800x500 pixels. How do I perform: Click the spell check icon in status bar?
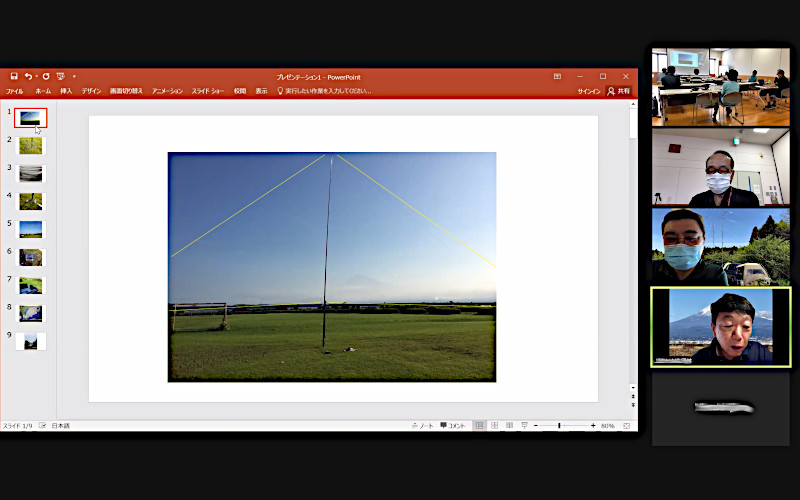coord(42,426)
